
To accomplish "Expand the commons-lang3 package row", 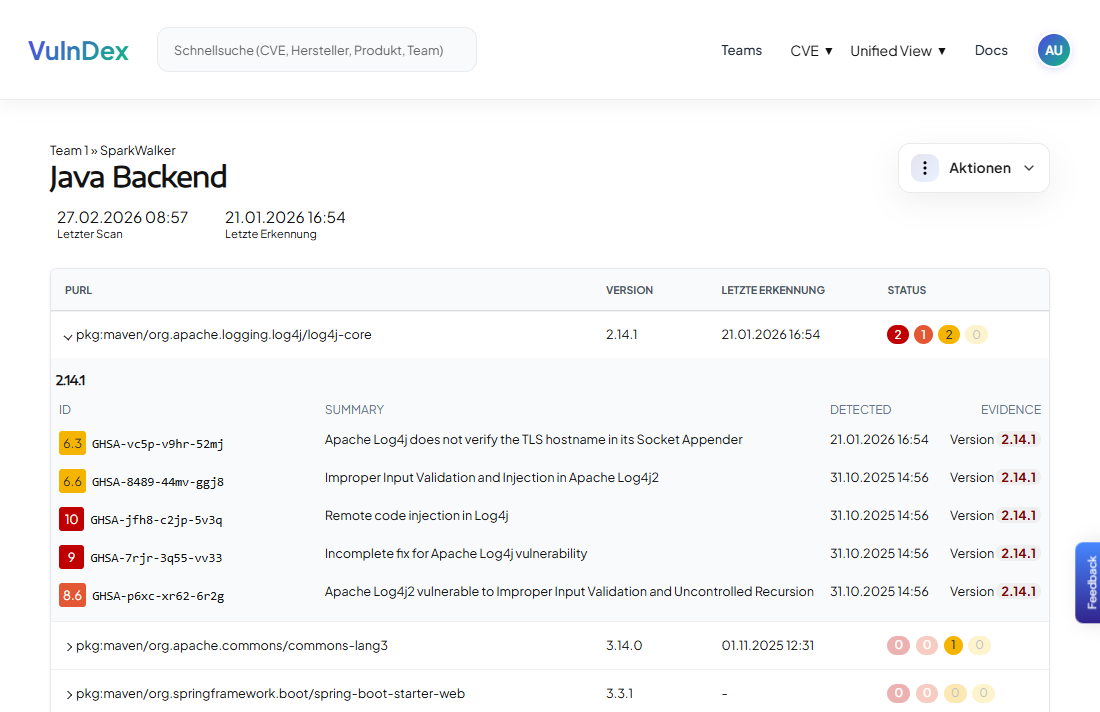I will [69, 646].
